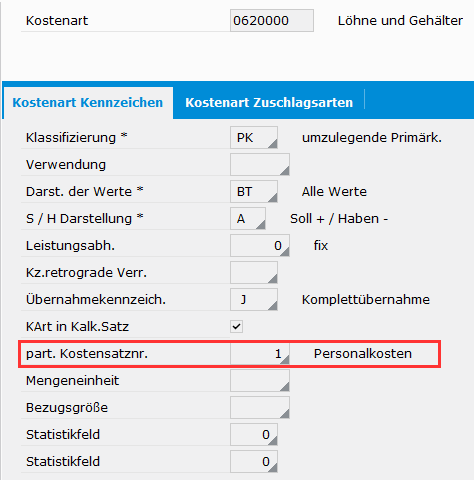Open S / H Darstellung dropdown with A
Screen dimensions: 474x480
pos(248,218)
